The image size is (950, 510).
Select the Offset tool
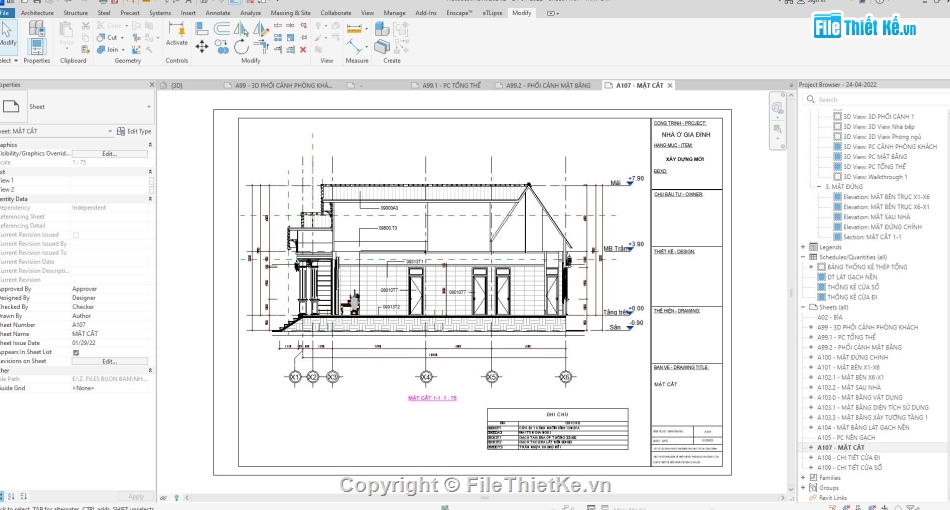(x=222, y=28)
